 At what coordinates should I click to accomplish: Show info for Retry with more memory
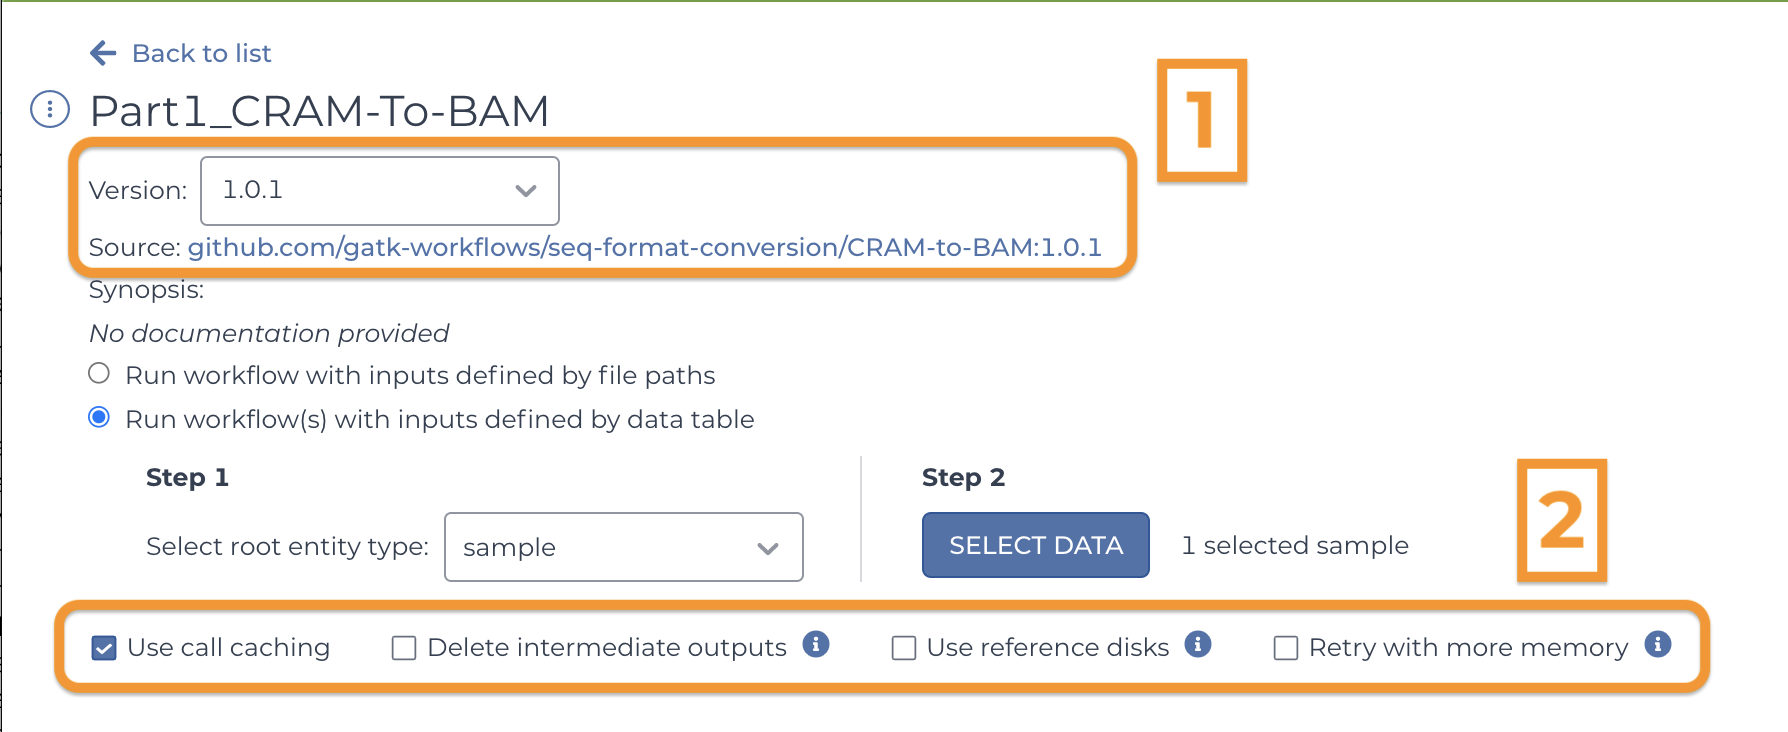[1658, 644]
